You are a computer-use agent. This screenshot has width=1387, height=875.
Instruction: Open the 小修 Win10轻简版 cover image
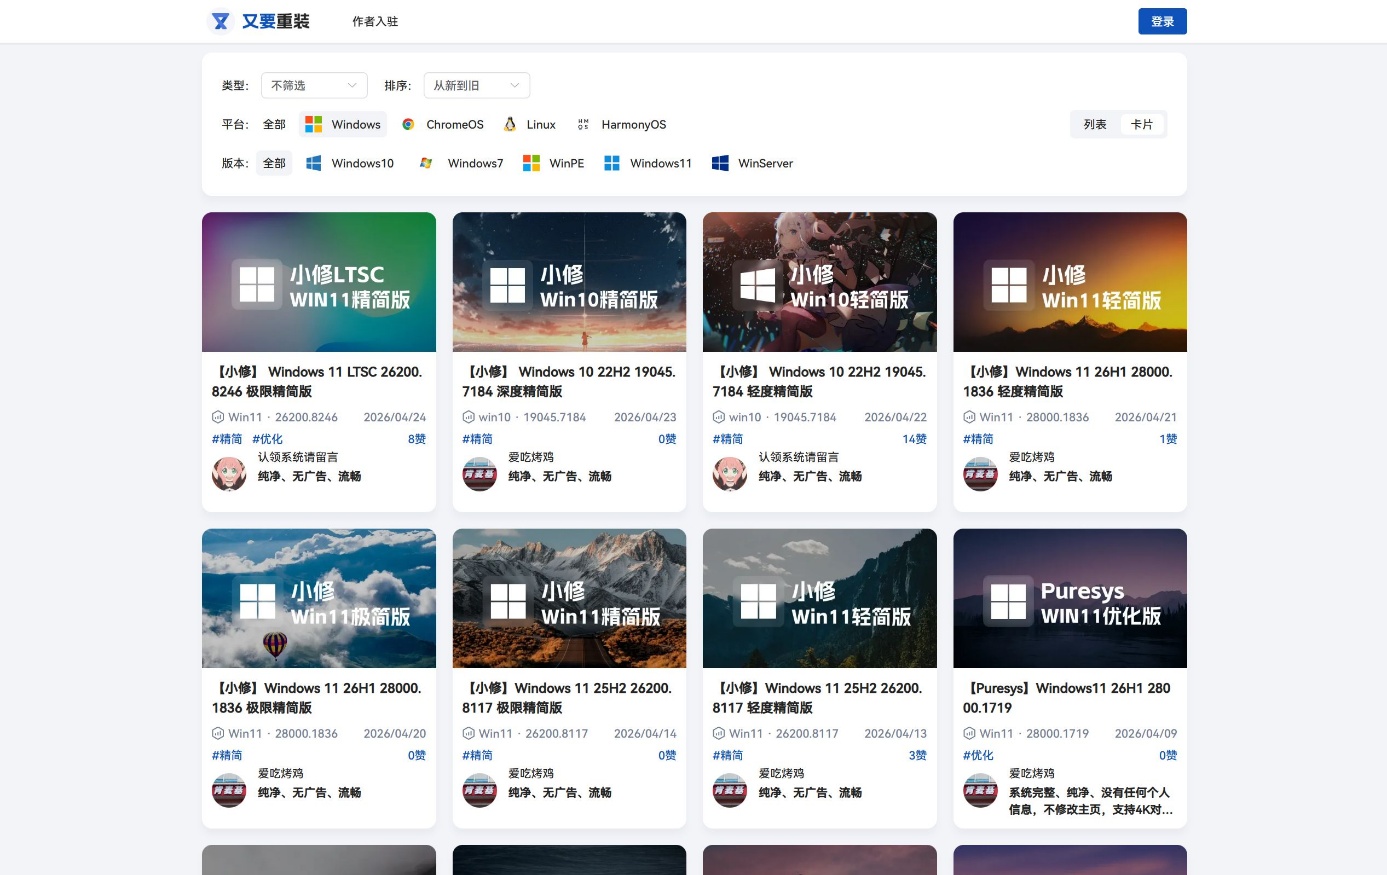pyautogui.click(x=820, y=282)
